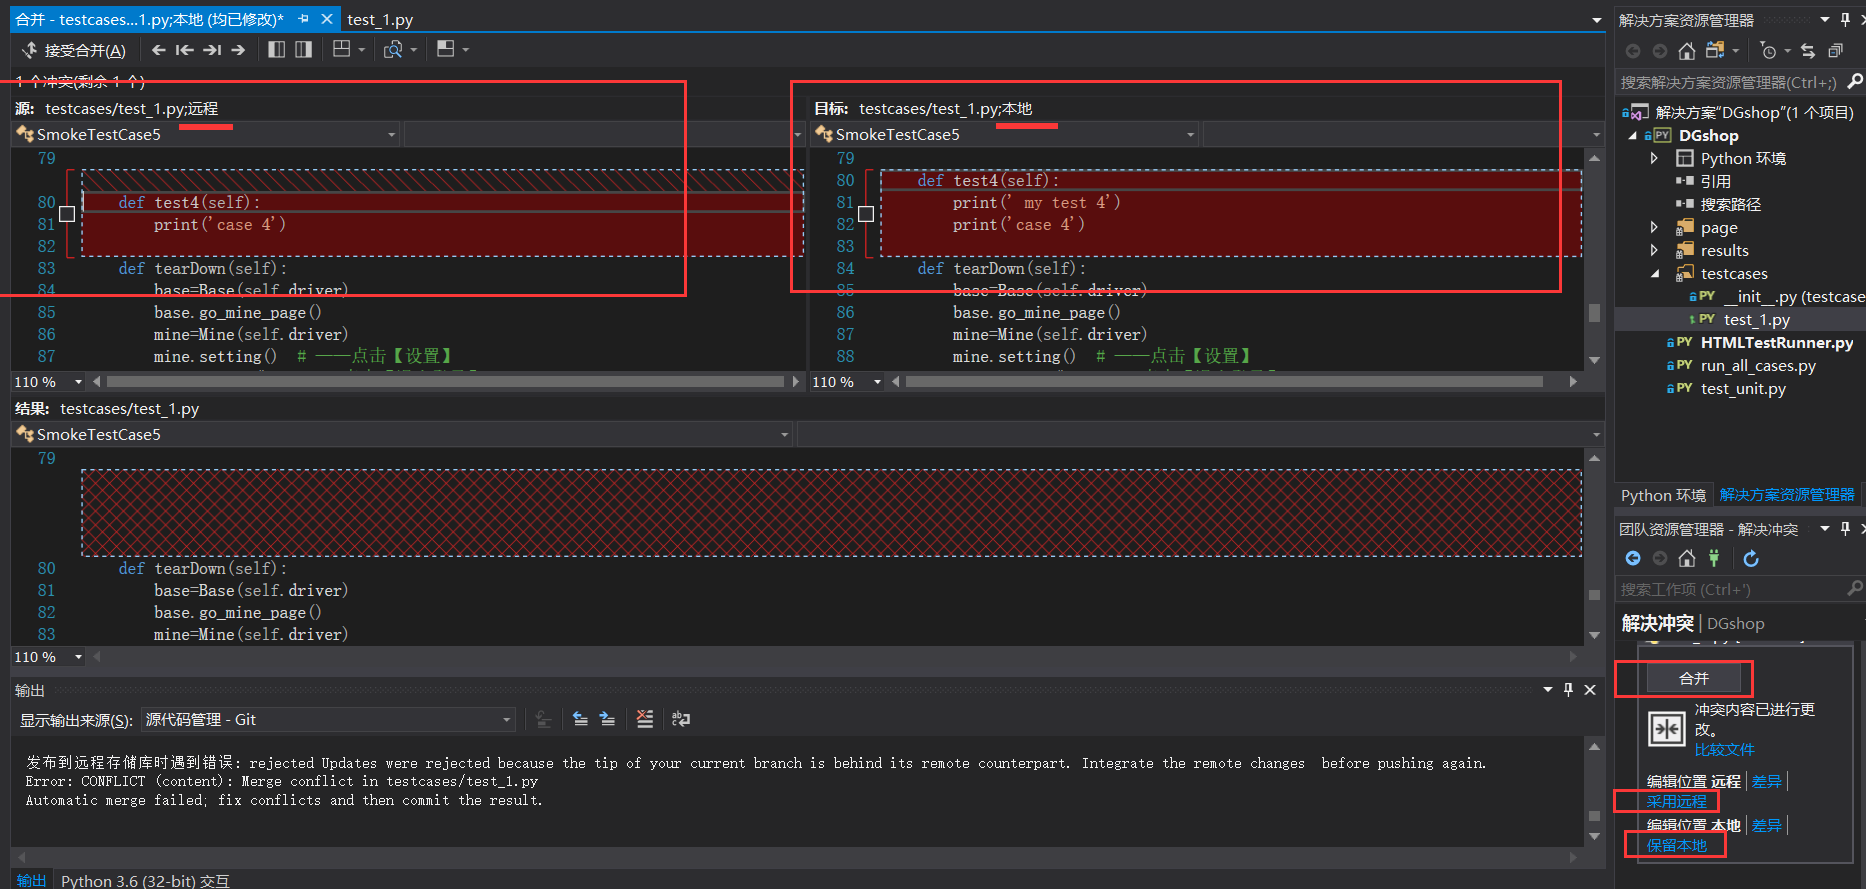Image resolution: width=1866 pixels, height=889 pixels.
Task: Select 搜索路径 search paths node
Action: (1730, 204)
